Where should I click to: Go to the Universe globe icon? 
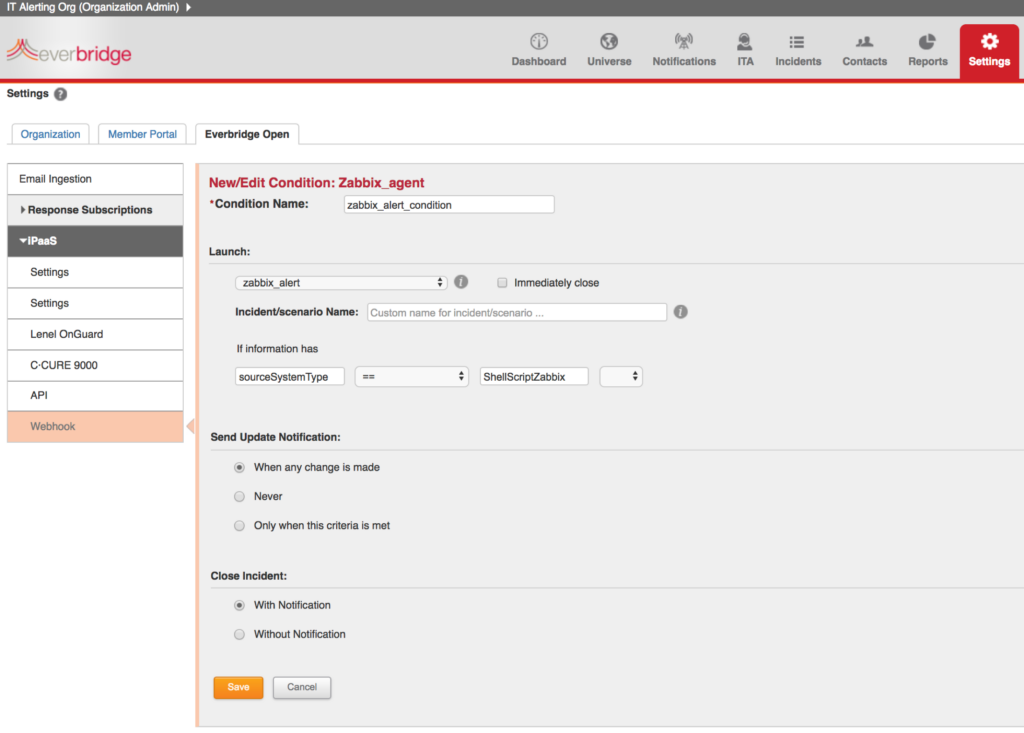[609, 42]
